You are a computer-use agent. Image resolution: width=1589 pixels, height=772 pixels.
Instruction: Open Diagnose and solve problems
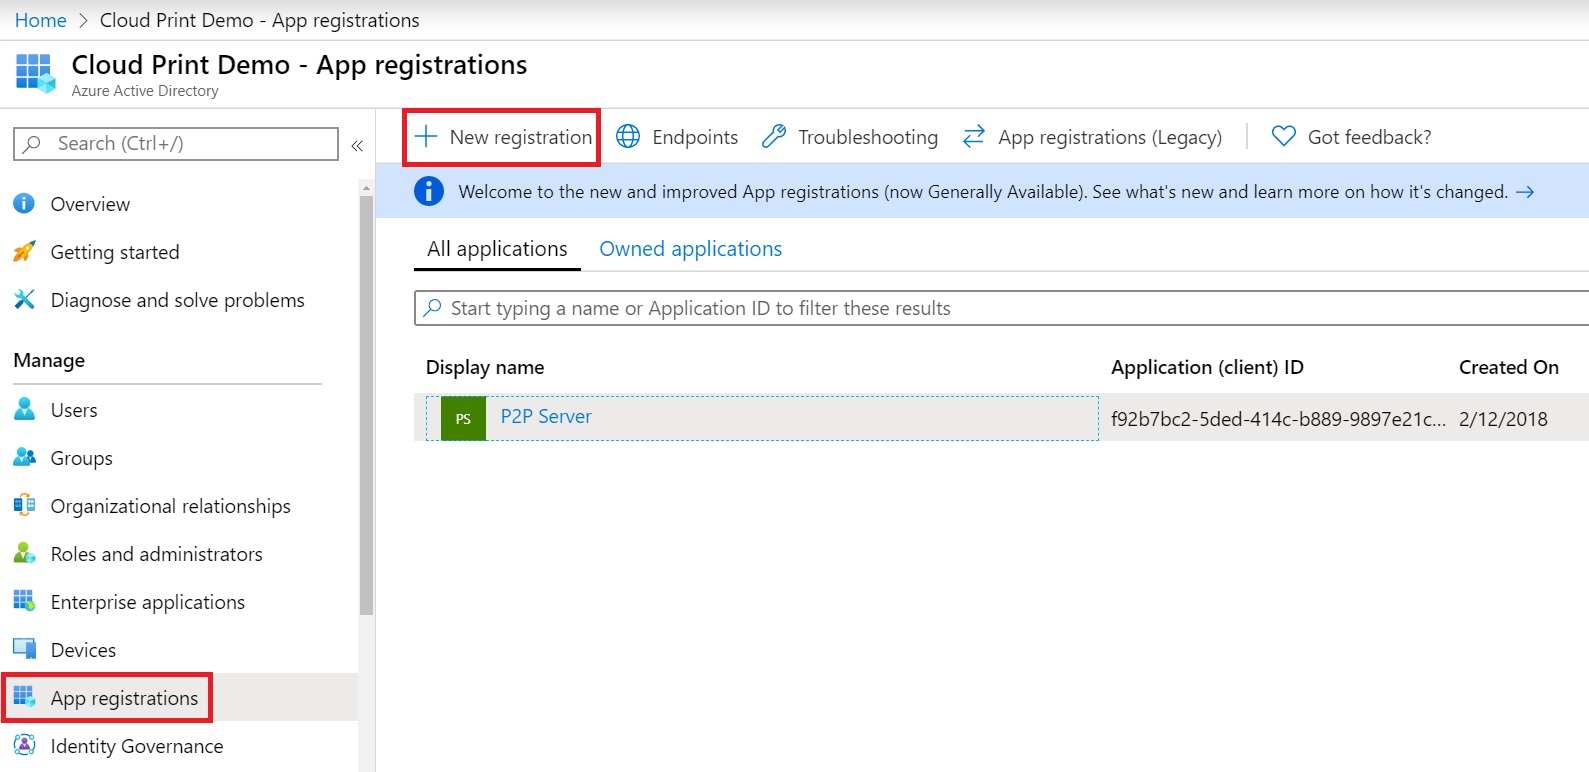[179, 300]
